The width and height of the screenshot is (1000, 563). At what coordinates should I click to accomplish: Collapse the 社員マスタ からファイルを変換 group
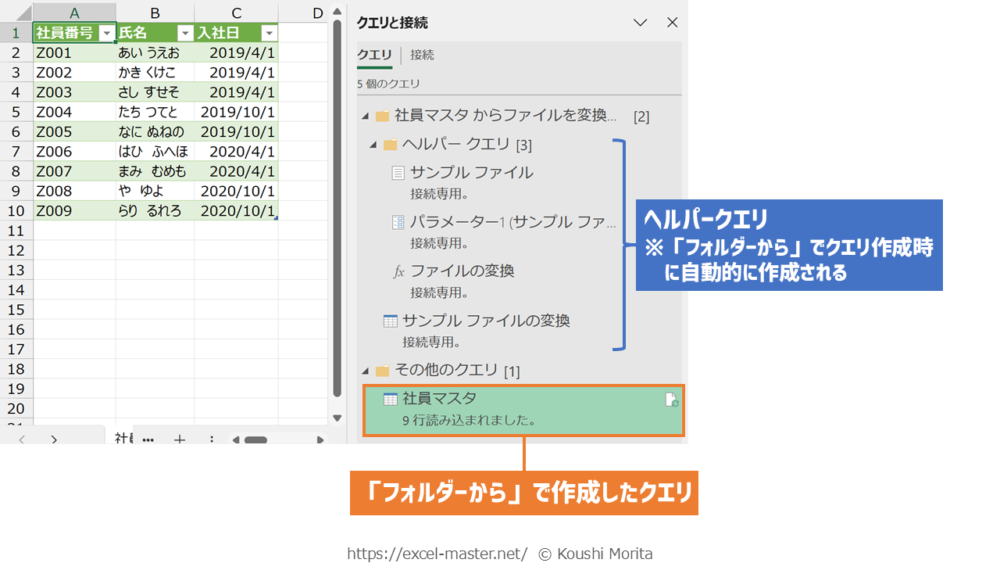tap(366, 116)
